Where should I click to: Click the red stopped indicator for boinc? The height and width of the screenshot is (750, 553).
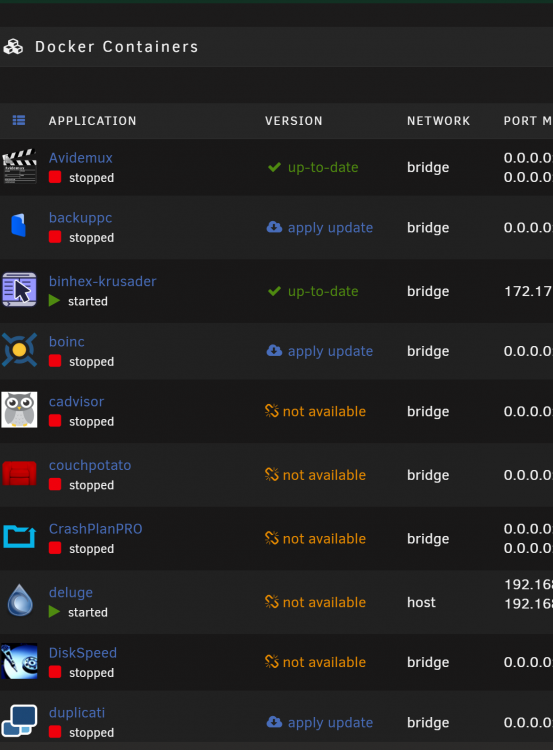[55, 361]
